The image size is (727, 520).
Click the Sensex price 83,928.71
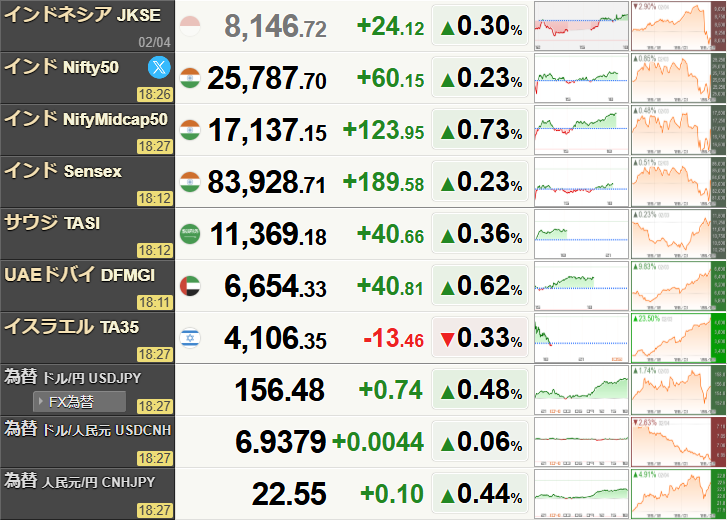267,183
